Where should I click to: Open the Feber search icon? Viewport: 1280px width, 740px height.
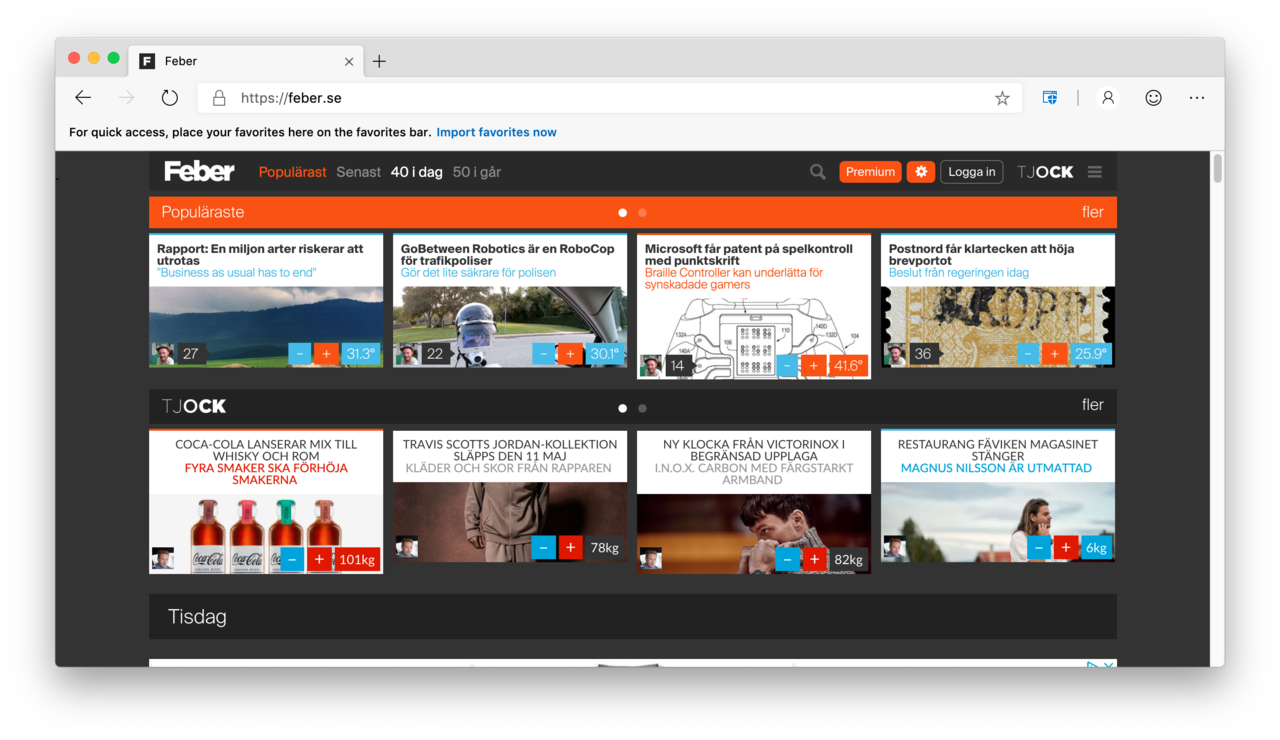point(817,171)
